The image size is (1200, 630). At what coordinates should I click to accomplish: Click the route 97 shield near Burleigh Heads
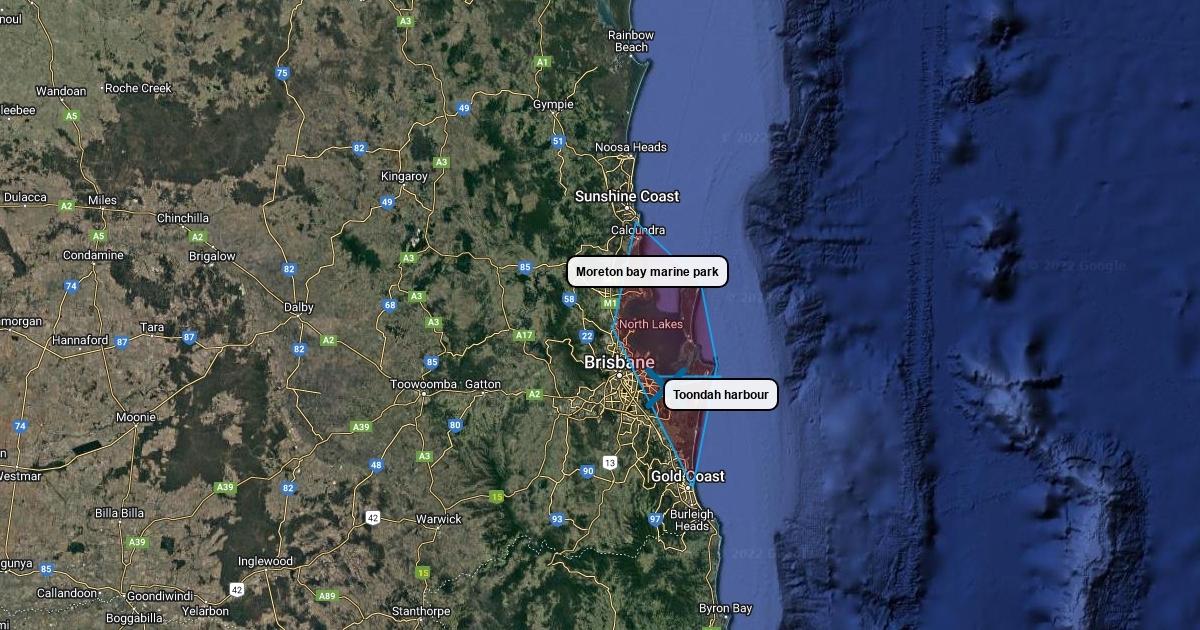(x=655, y=519)
